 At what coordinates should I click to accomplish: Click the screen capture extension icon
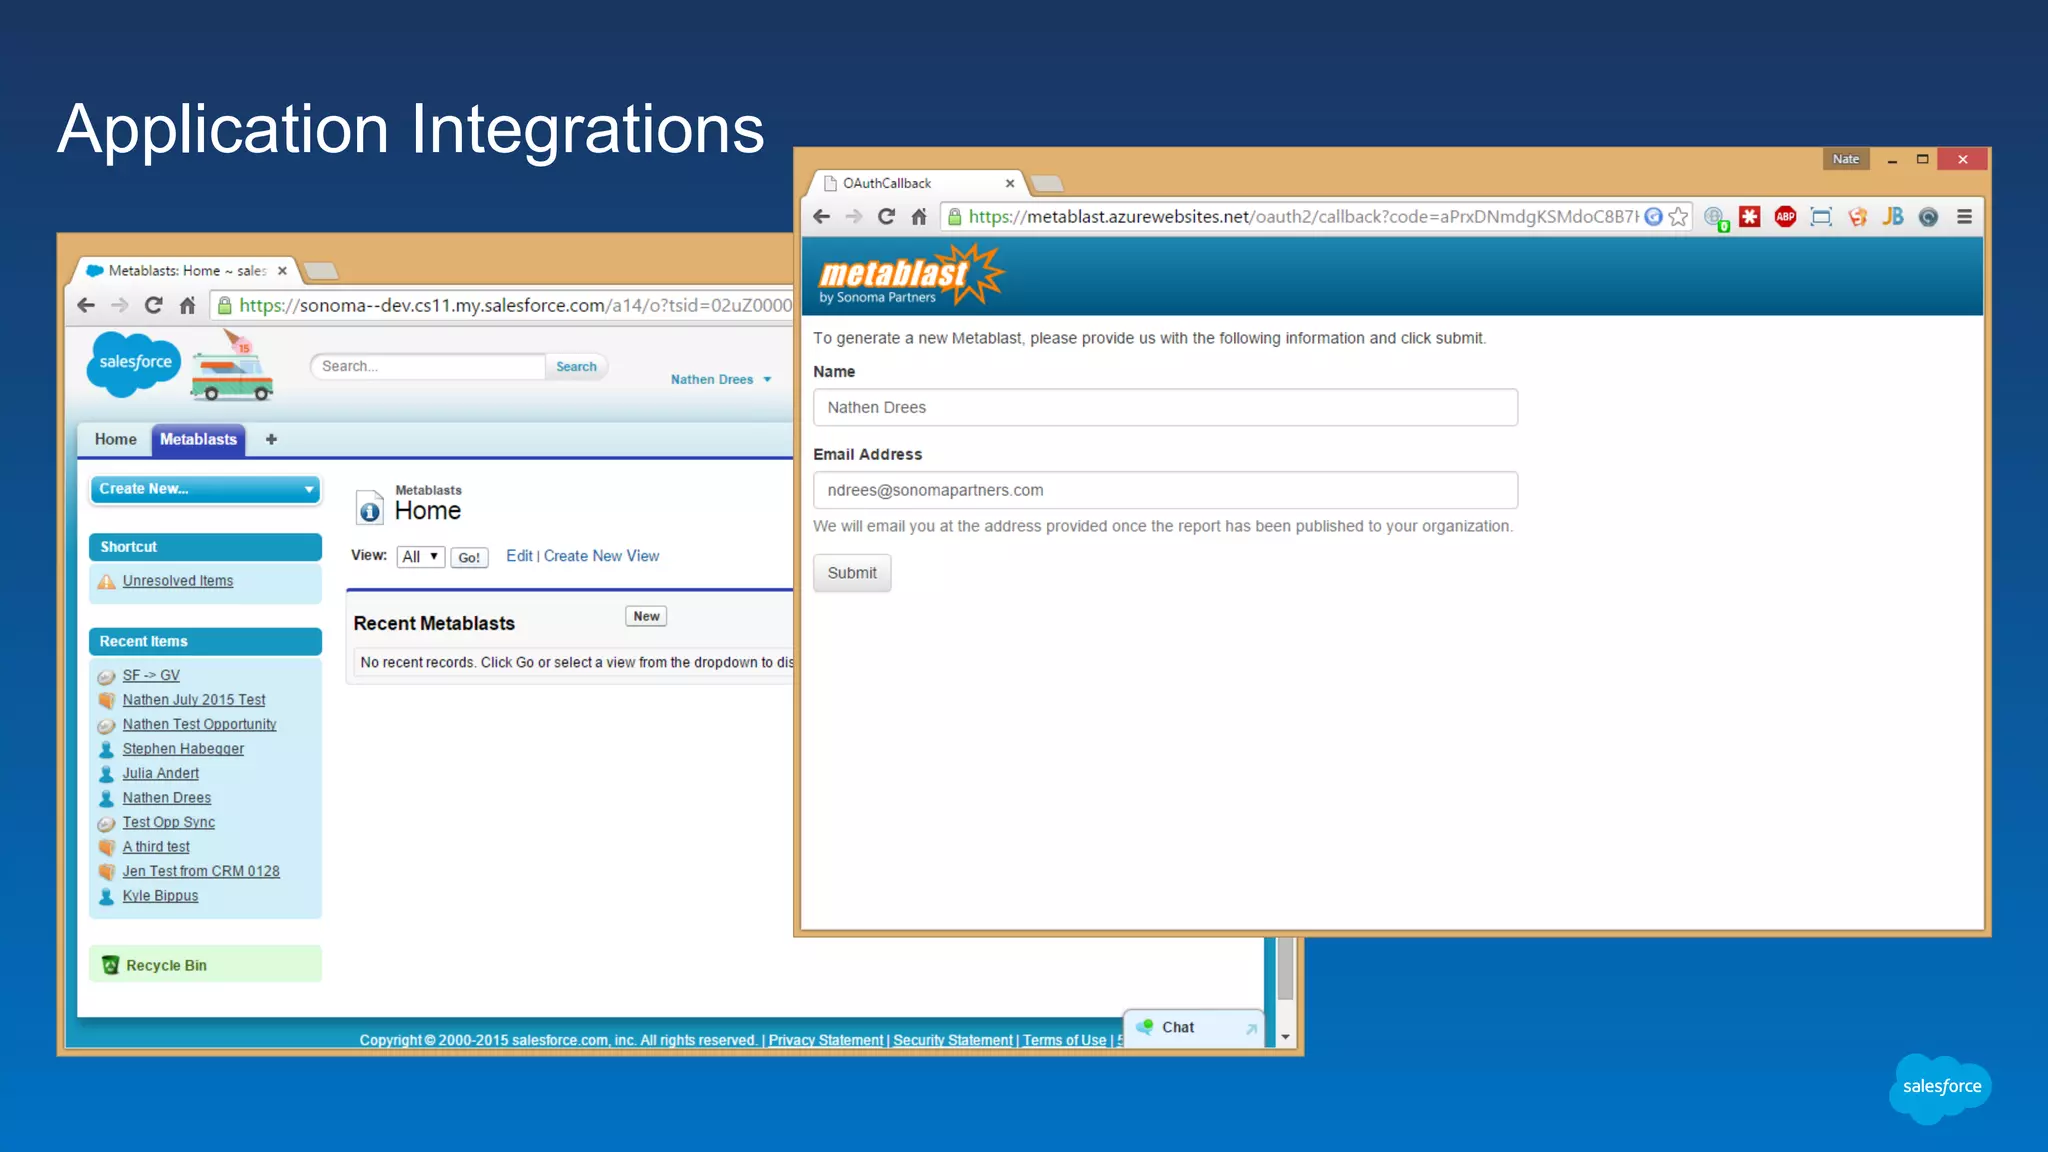pos(1821,217)
